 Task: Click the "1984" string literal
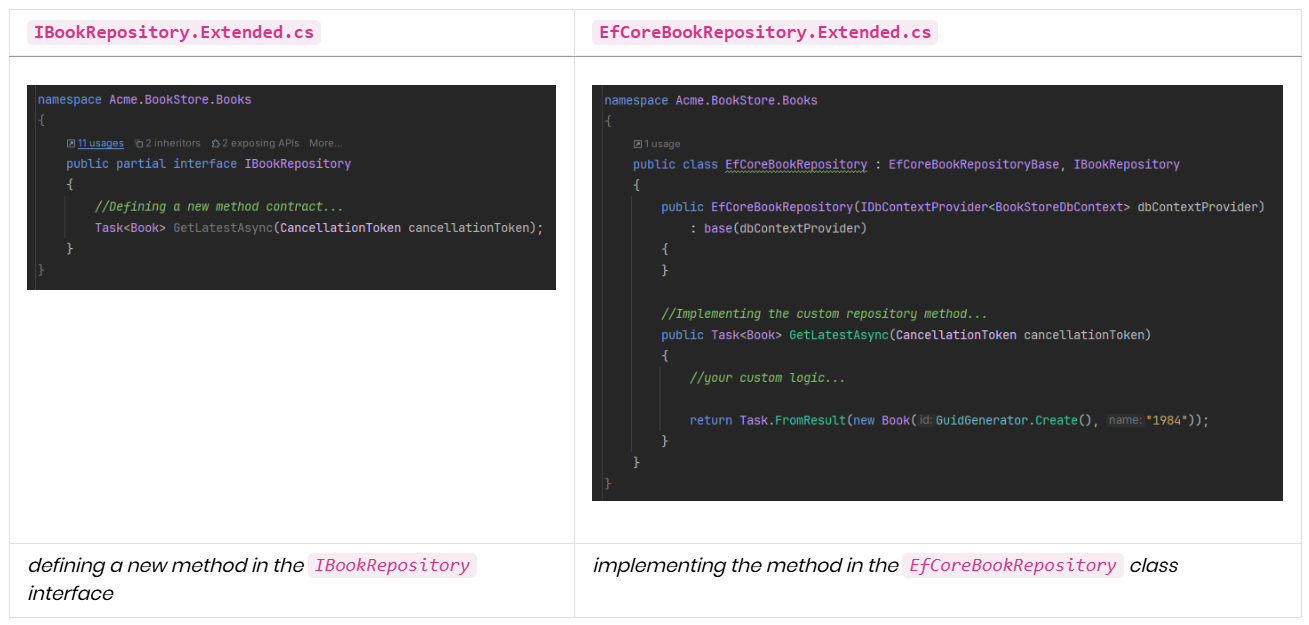tap(1166, 420)
